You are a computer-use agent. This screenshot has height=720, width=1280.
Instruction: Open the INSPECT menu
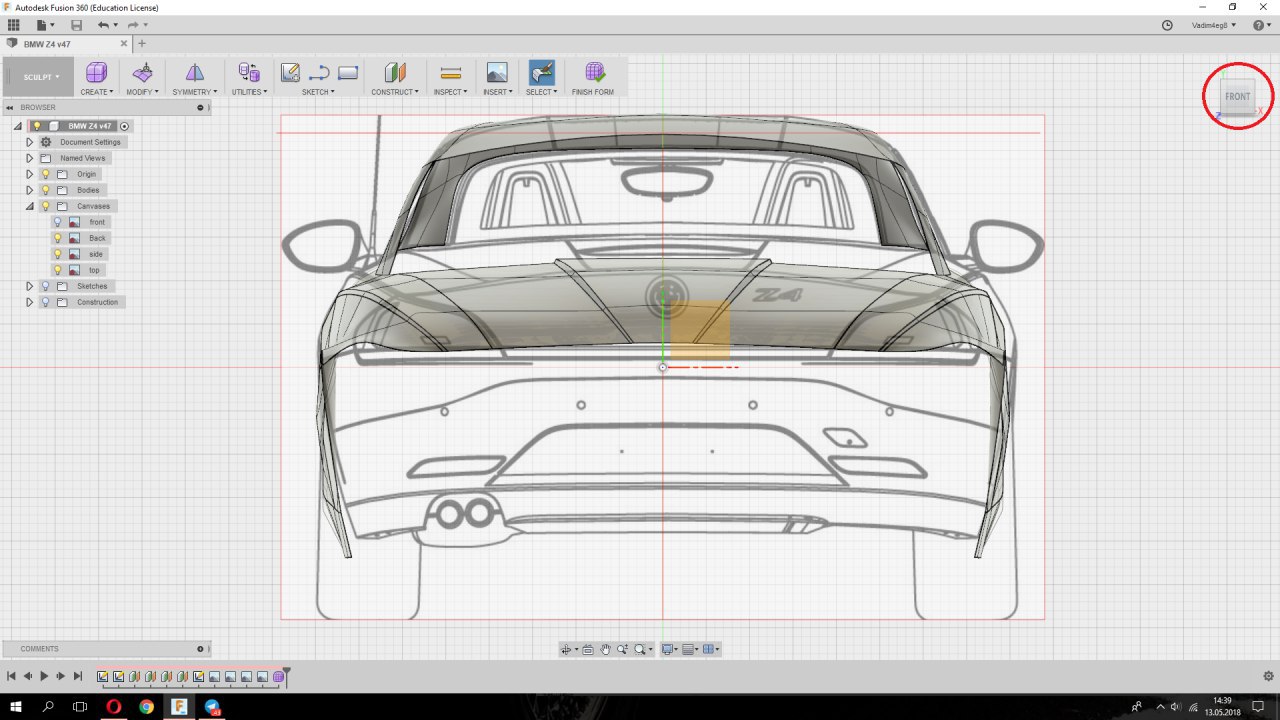[450, 92]
